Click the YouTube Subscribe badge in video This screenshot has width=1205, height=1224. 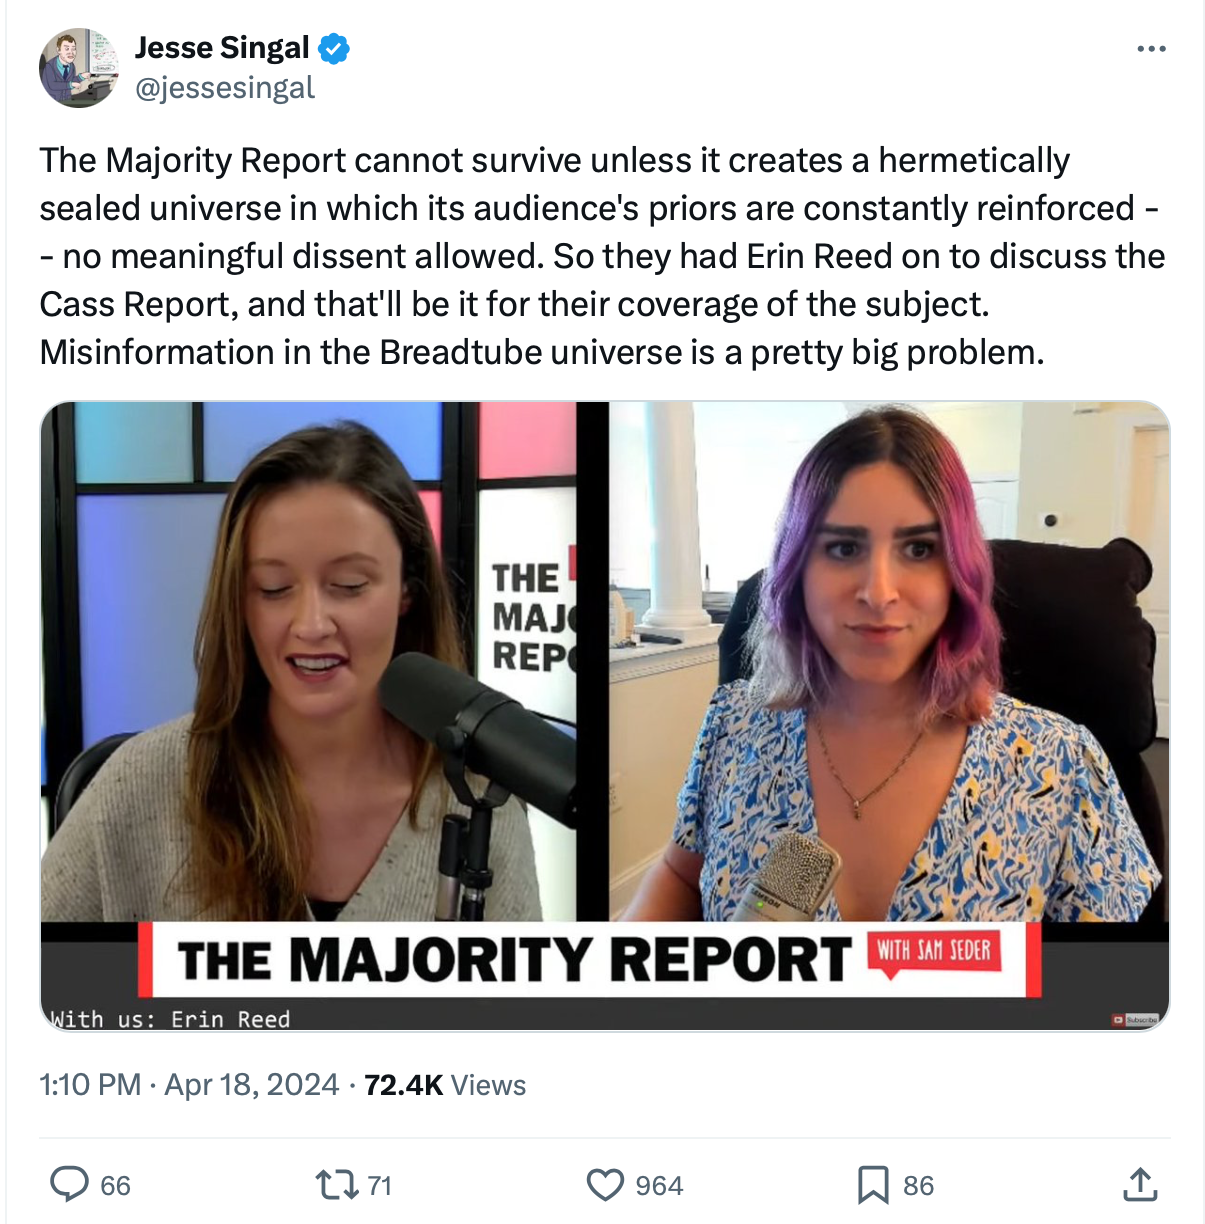[x=1135, y=1020]
